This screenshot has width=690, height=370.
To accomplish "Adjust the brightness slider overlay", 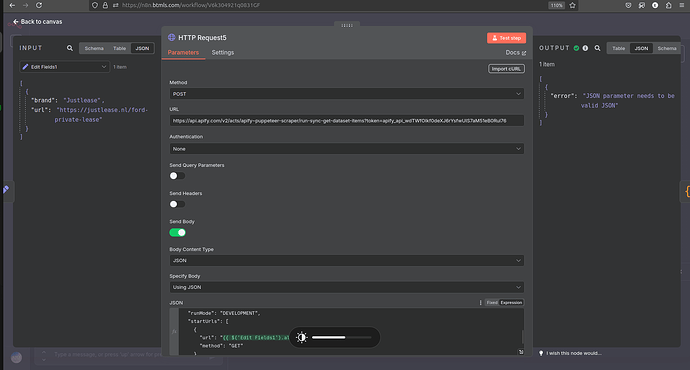I will click(341, 337).
